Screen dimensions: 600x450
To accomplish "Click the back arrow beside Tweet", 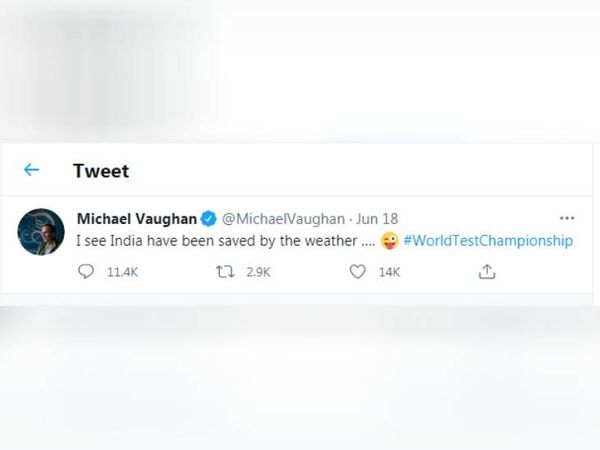I will click(x=31, y=170).
